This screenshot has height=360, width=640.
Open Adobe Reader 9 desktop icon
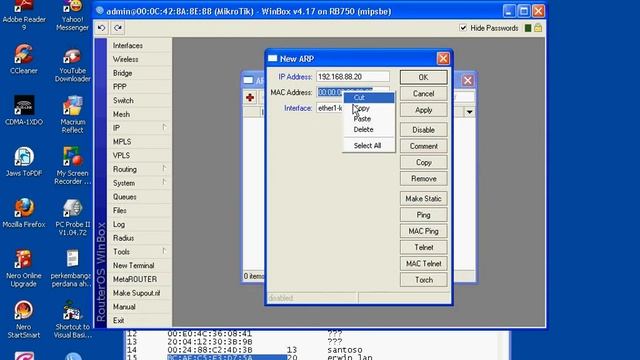pos(24,15)
